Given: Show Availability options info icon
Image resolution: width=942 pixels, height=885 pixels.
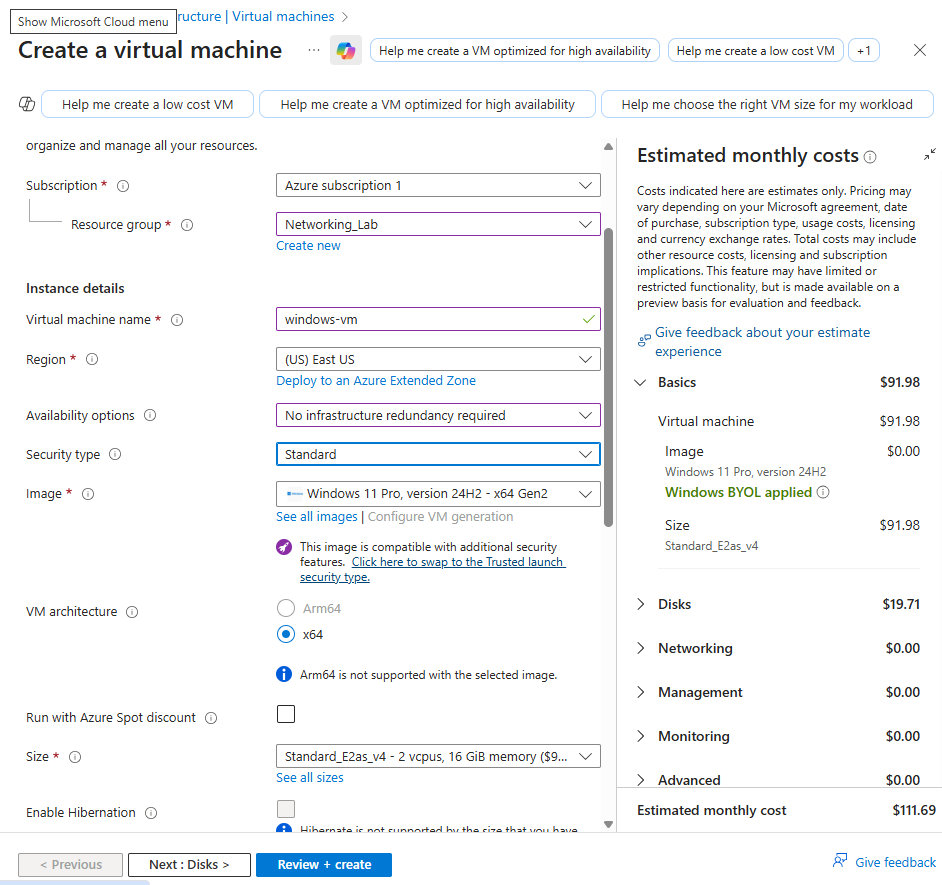Looking at the screenshot, I should click(x=150, y=415).
